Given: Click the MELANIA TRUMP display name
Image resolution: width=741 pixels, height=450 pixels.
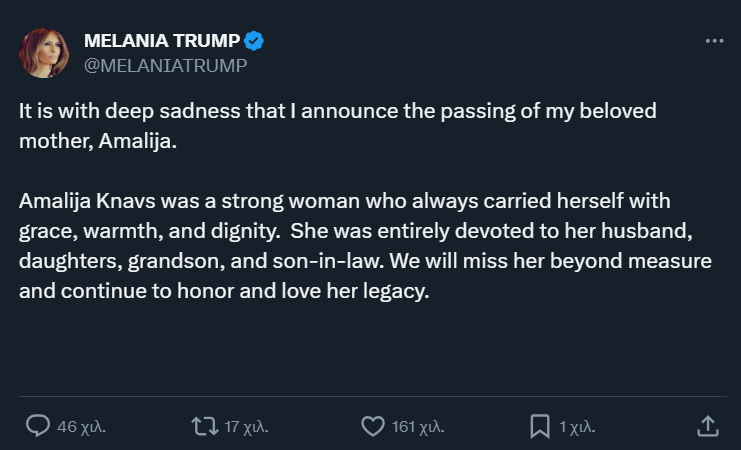Looking at the screenshot, I should click(162, 41).
